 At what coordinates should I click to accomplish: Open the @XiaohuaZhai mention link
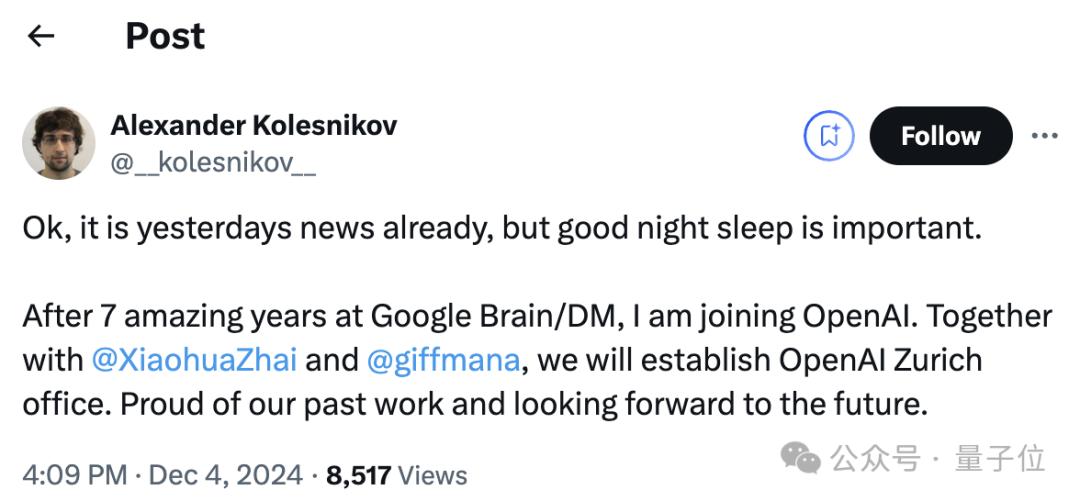click(194, 360)
